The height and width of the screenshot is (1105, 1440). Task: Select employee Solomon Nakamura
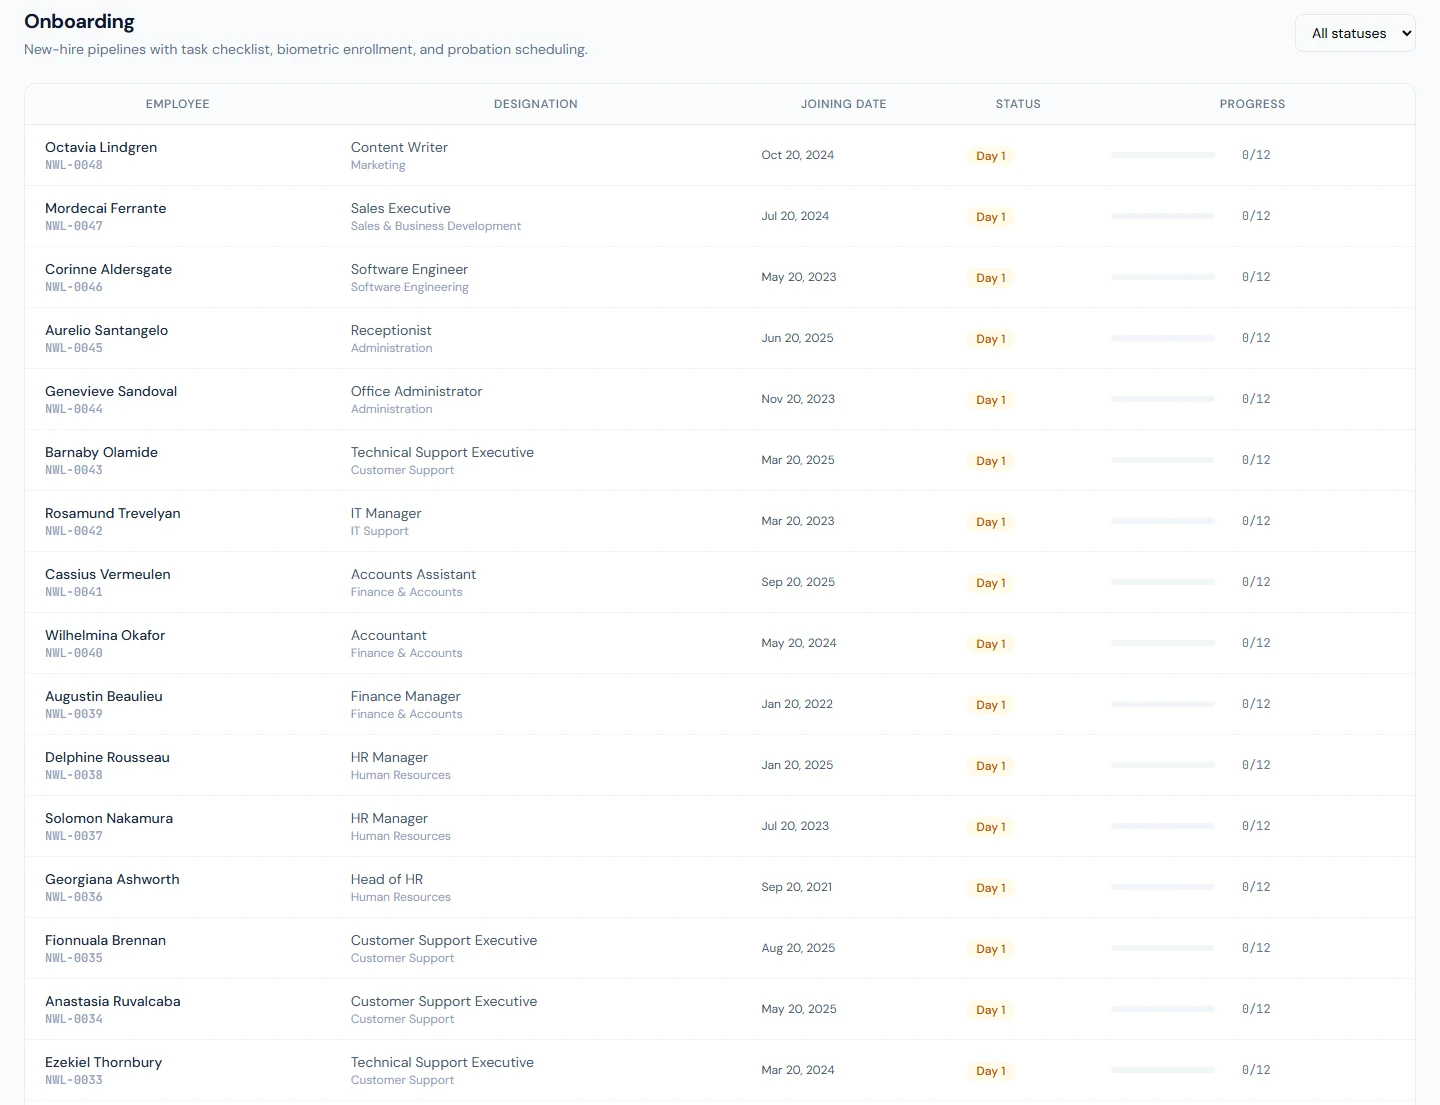pos(109,818)
